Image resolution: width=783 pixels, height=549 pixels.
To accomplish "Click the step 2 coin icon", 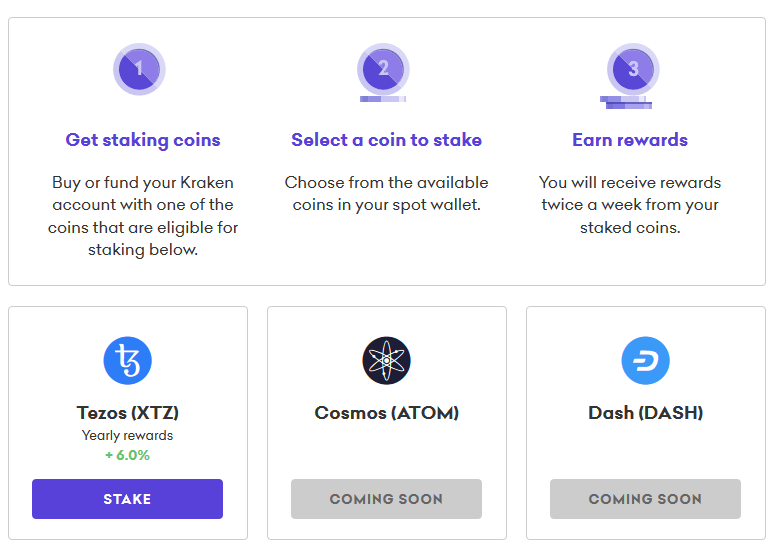I will click(x=383, y=72).
